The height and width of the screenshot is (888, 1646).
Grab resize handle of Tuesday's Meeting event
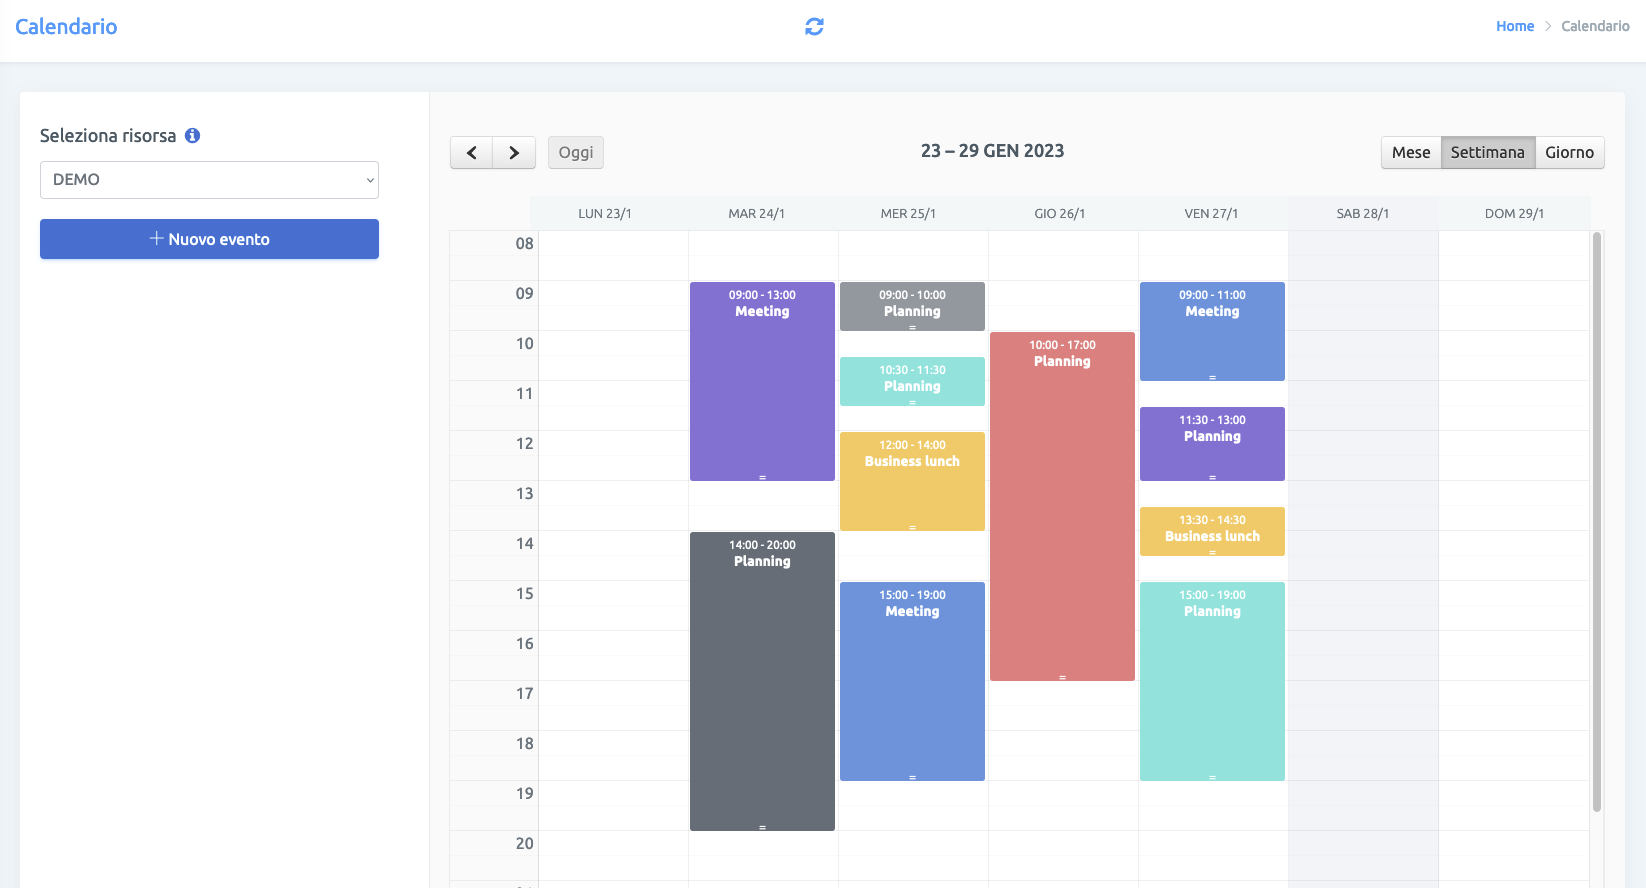coord(762,477)
